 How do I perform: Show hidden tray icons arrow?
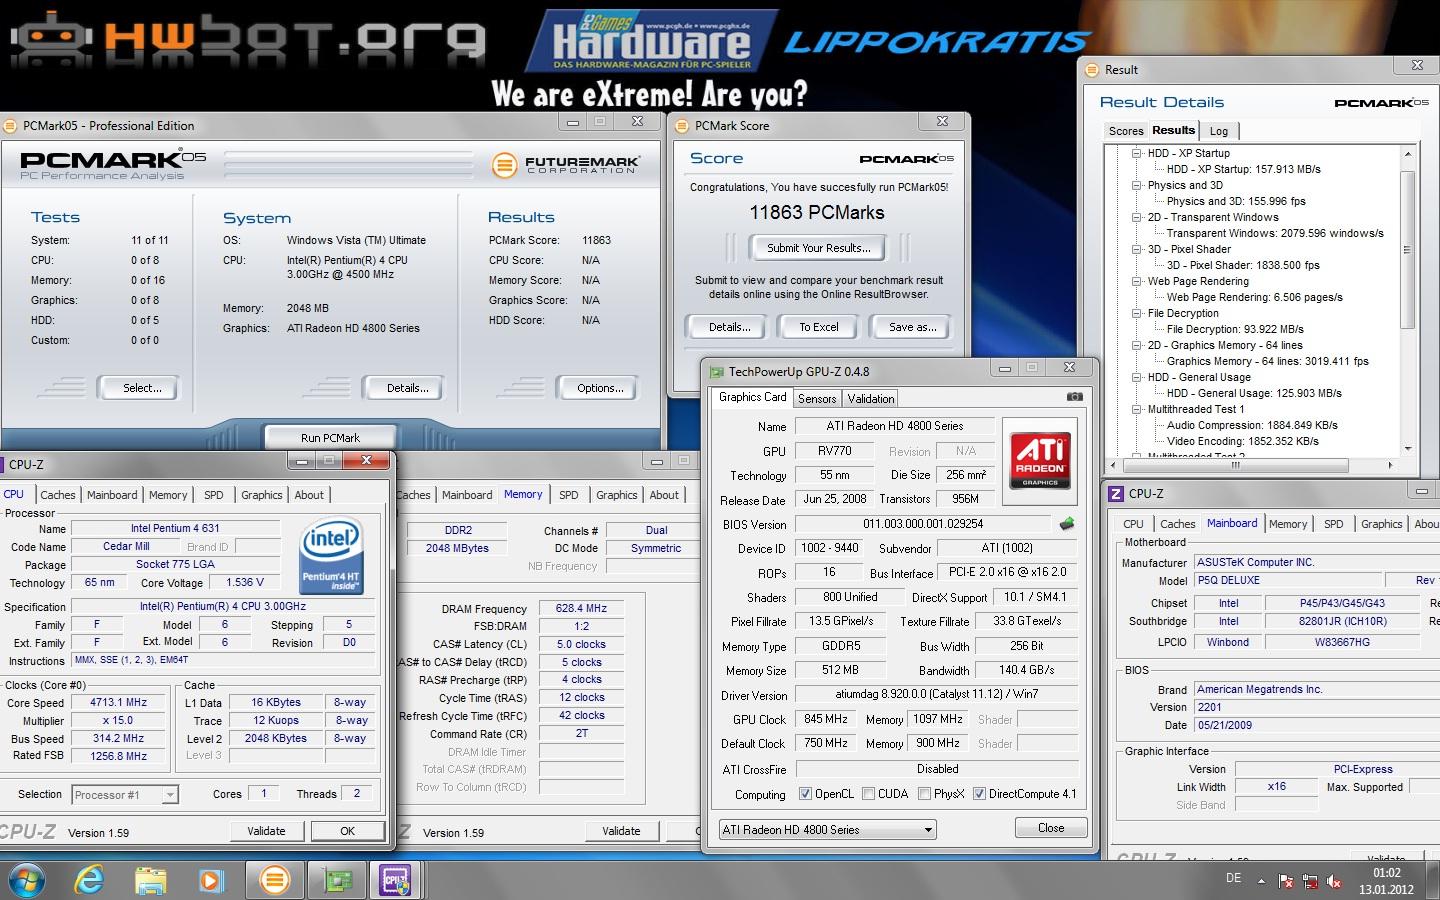tap(1261, 881)
